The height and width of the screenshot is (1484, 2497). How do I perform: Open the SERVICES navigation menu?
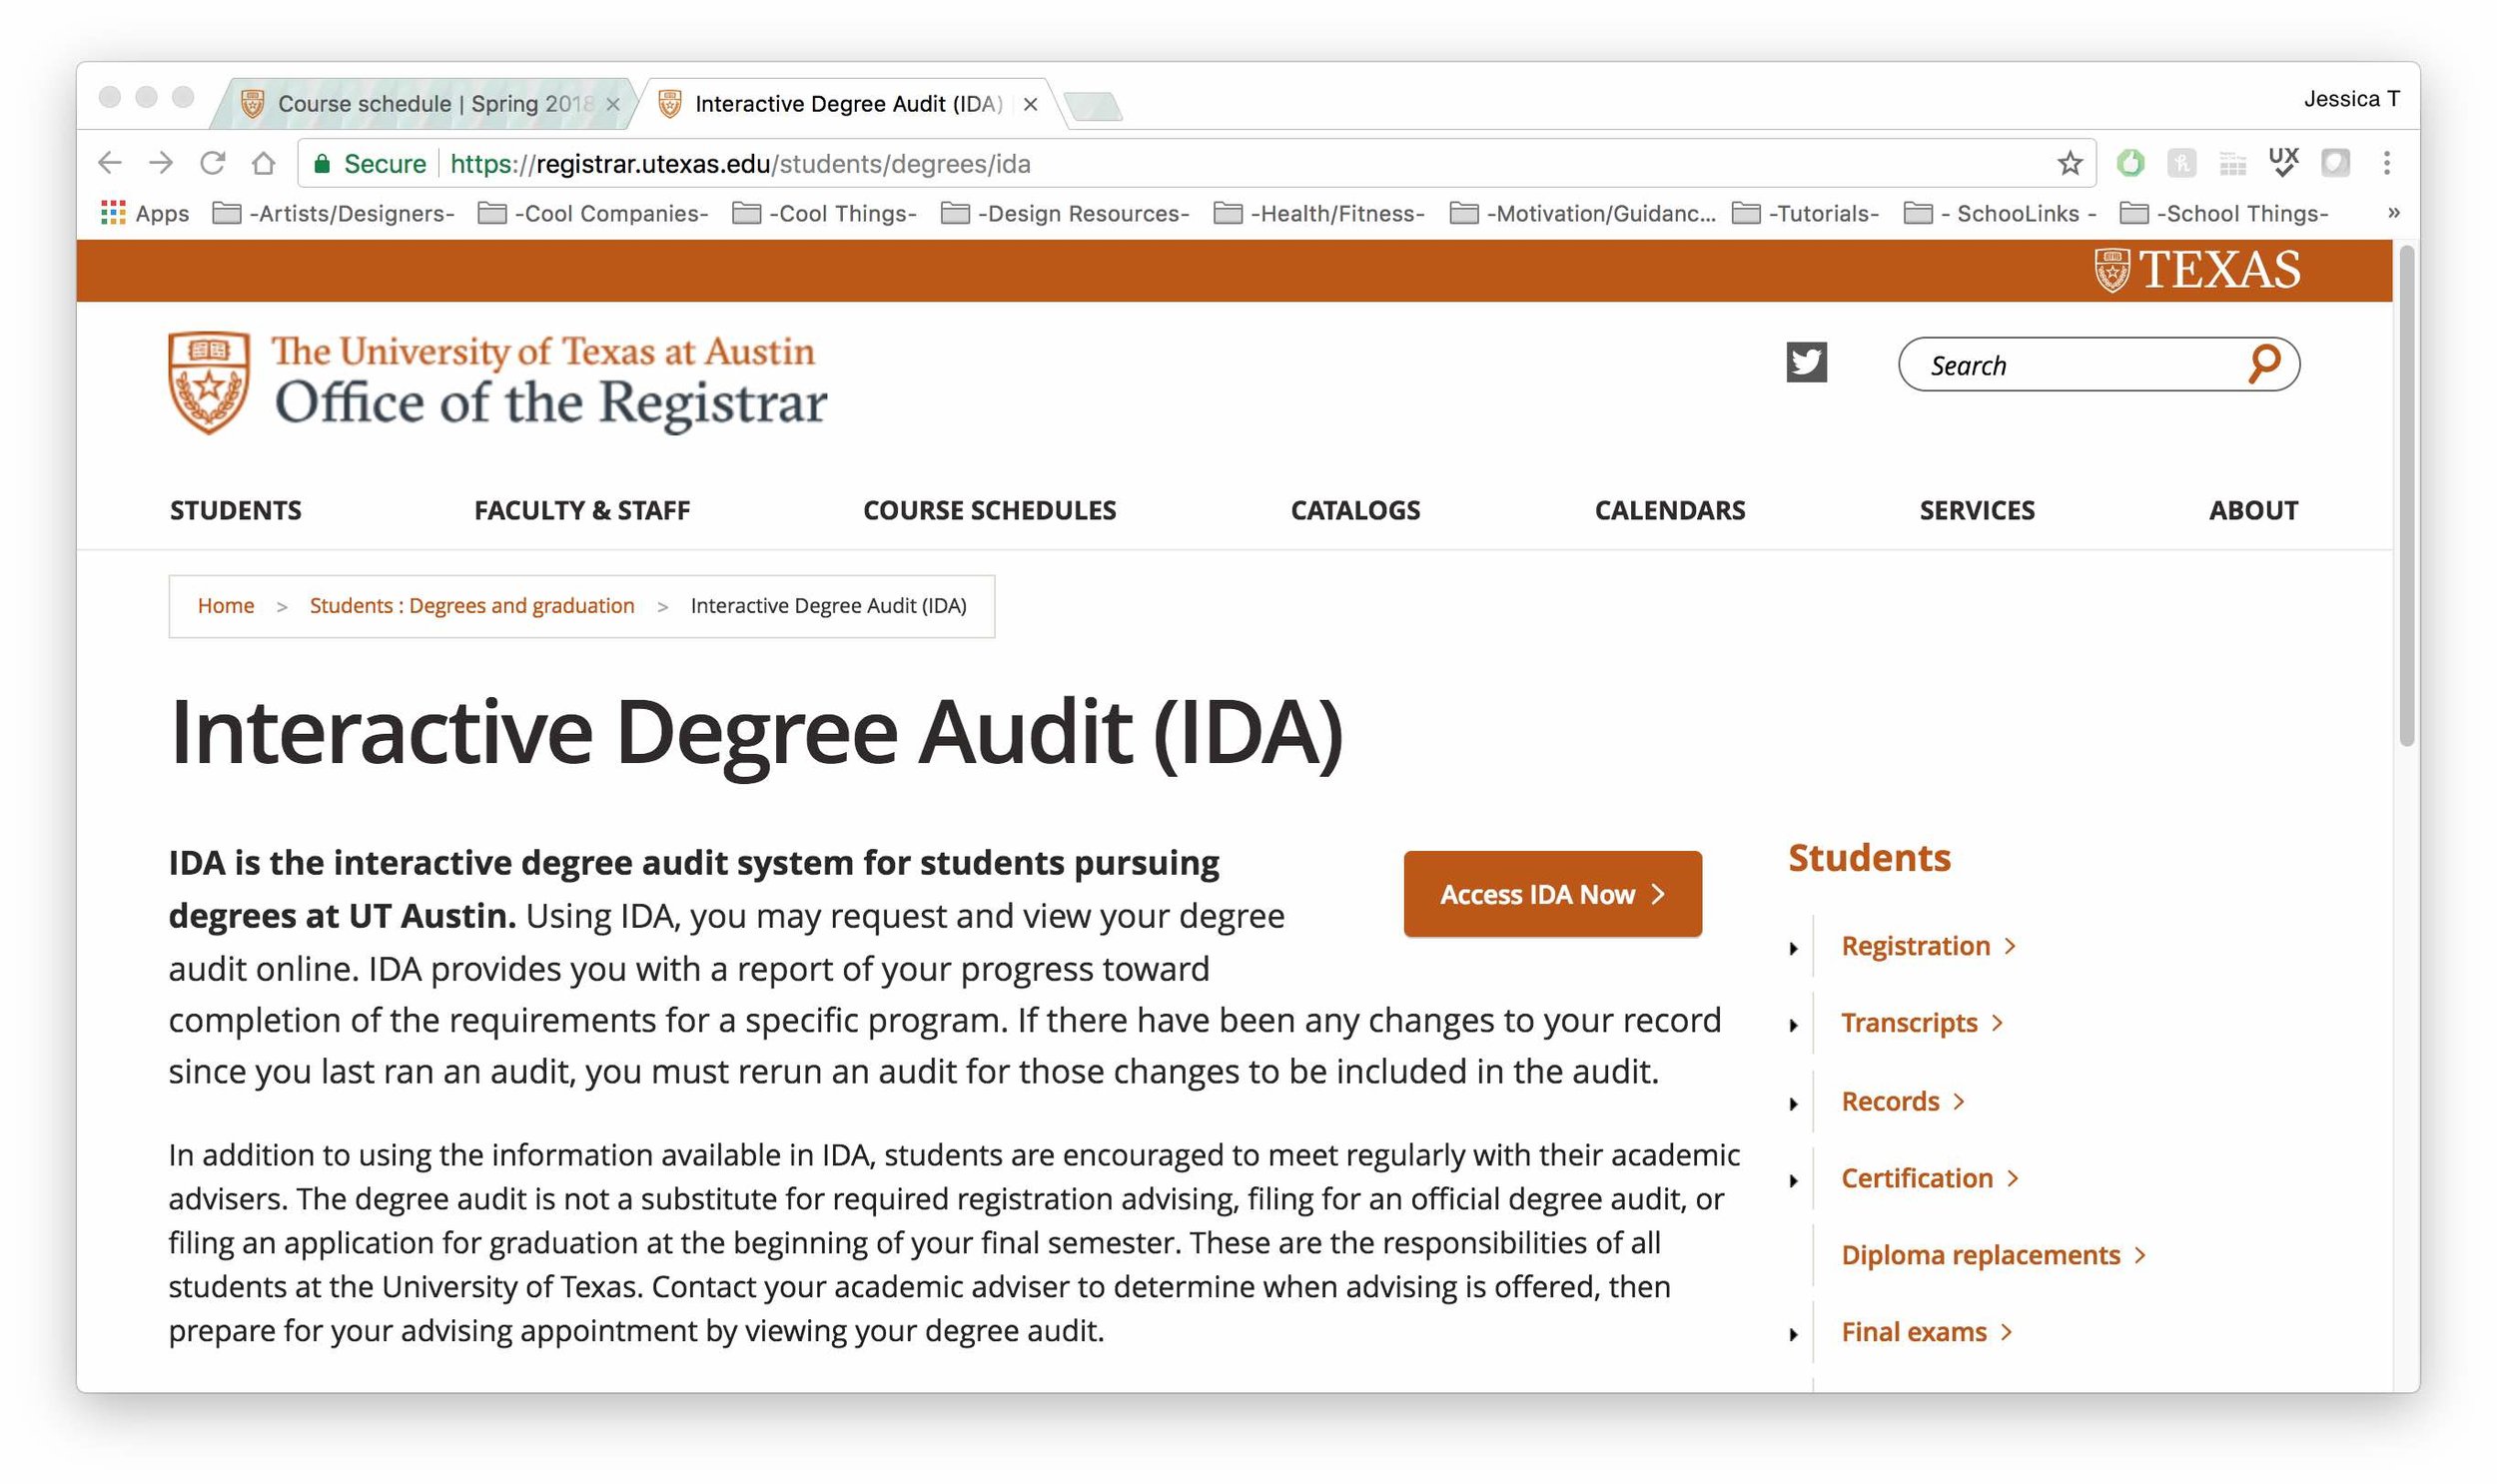coord(1976,510)
